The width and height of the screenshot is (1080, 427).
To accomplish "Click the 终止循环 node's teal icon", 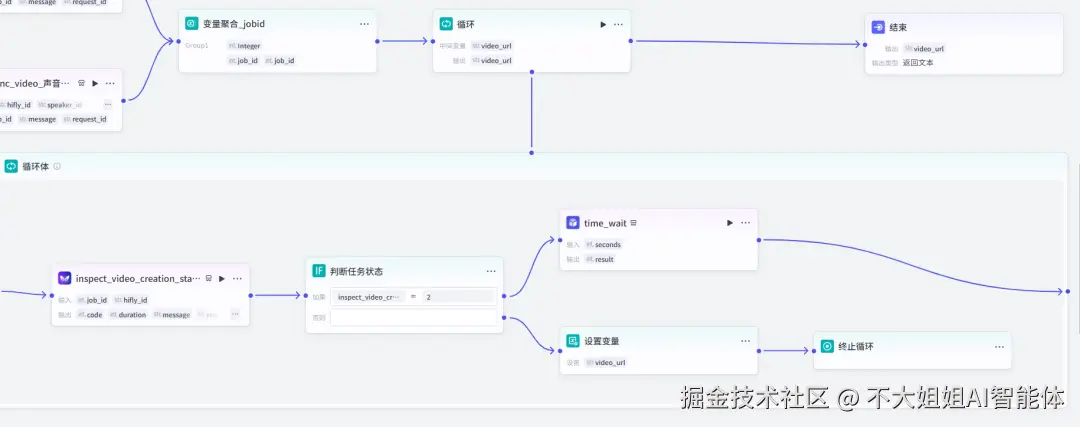I will point(827,346).
